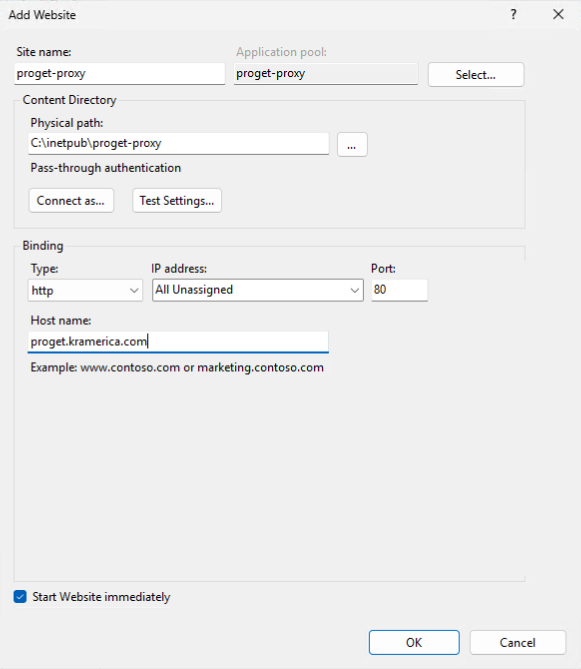Open the Connect as... dialog

(x=71, y=201)
